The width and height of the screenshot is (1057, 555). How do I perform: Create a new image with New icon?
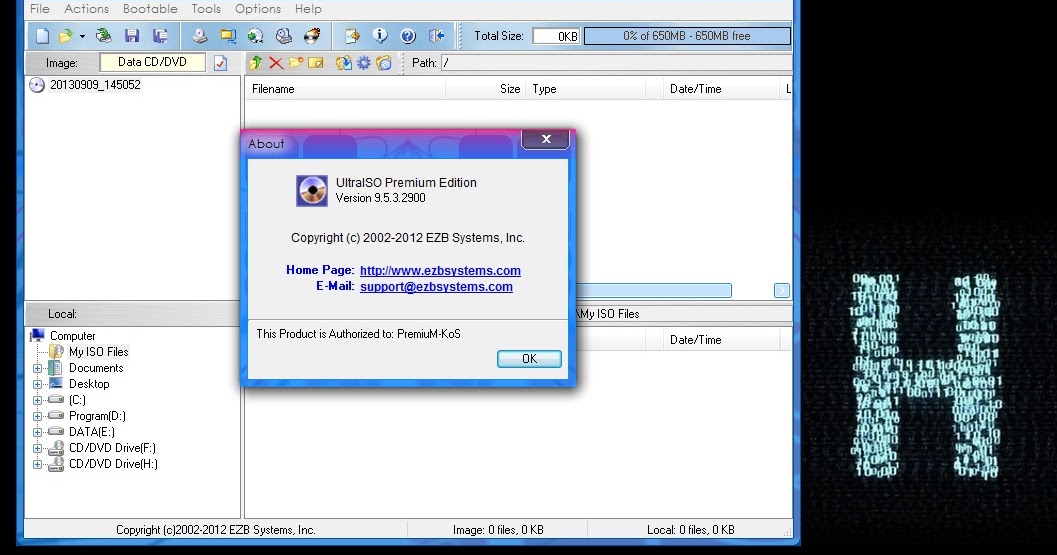42,36
